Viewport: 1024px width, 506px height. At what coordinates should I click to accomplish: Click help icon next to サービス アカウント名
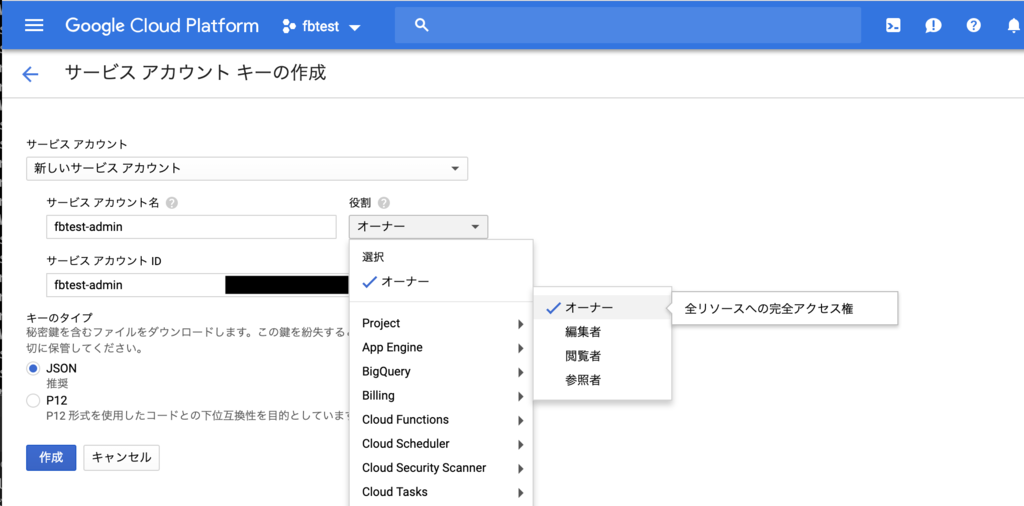[172, 202]
